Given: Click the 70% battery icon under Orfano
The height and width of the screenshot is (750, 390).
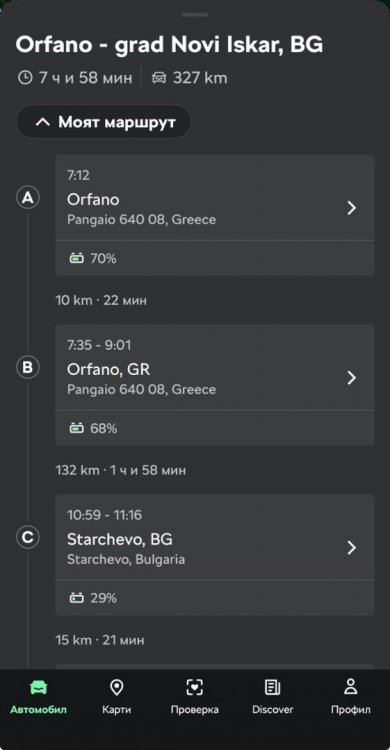Looking at the screenshot, I should click(x=77, y=259).
